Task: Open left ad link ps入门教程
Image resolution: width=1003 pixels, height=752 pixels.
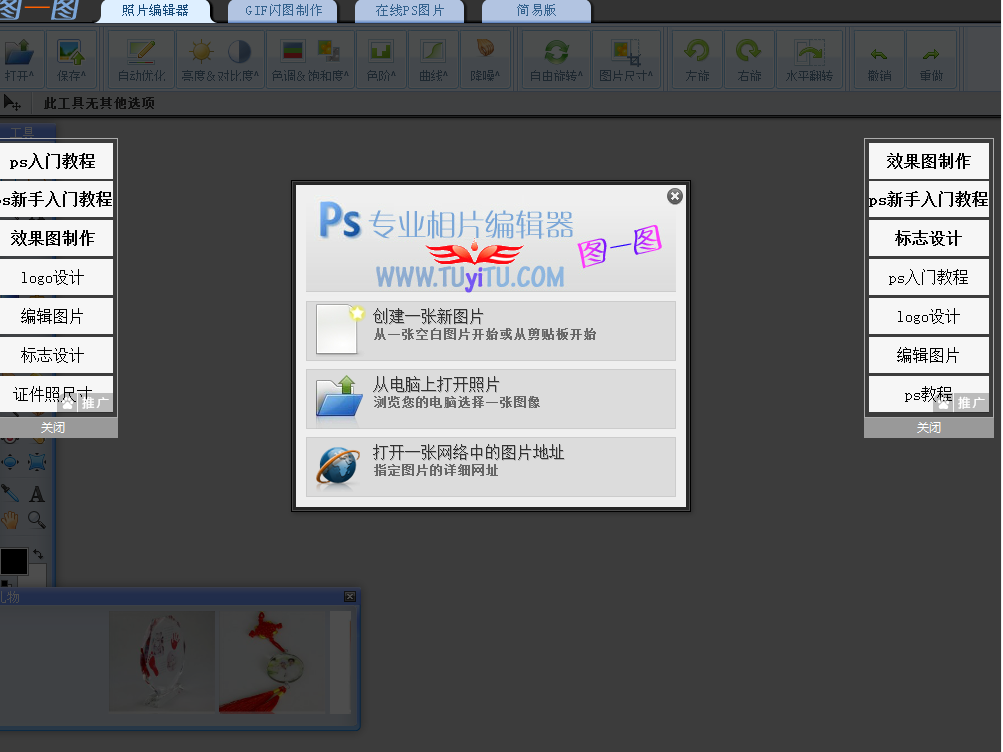Action: [54, 161]
